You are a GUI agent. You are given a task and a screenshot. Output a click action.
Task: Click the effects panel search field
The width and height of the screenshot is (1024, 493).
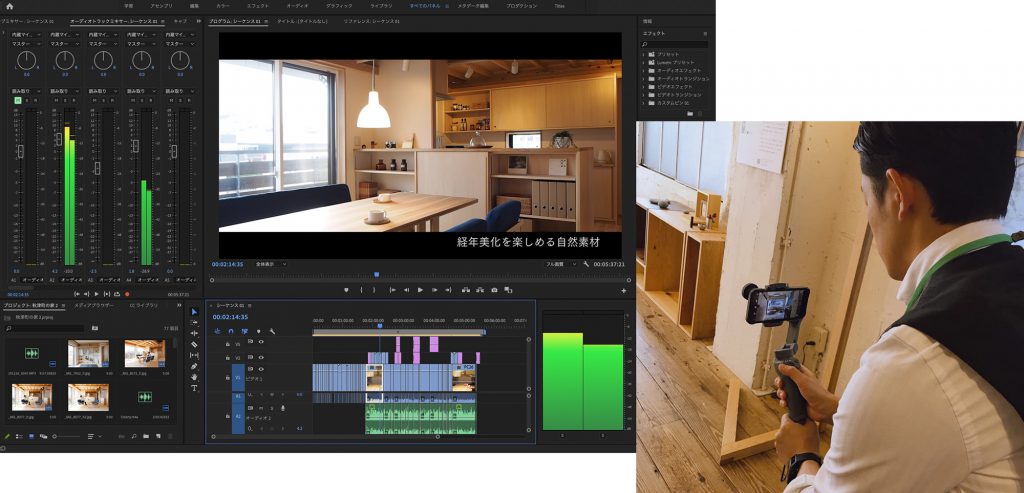coord(676,44)
